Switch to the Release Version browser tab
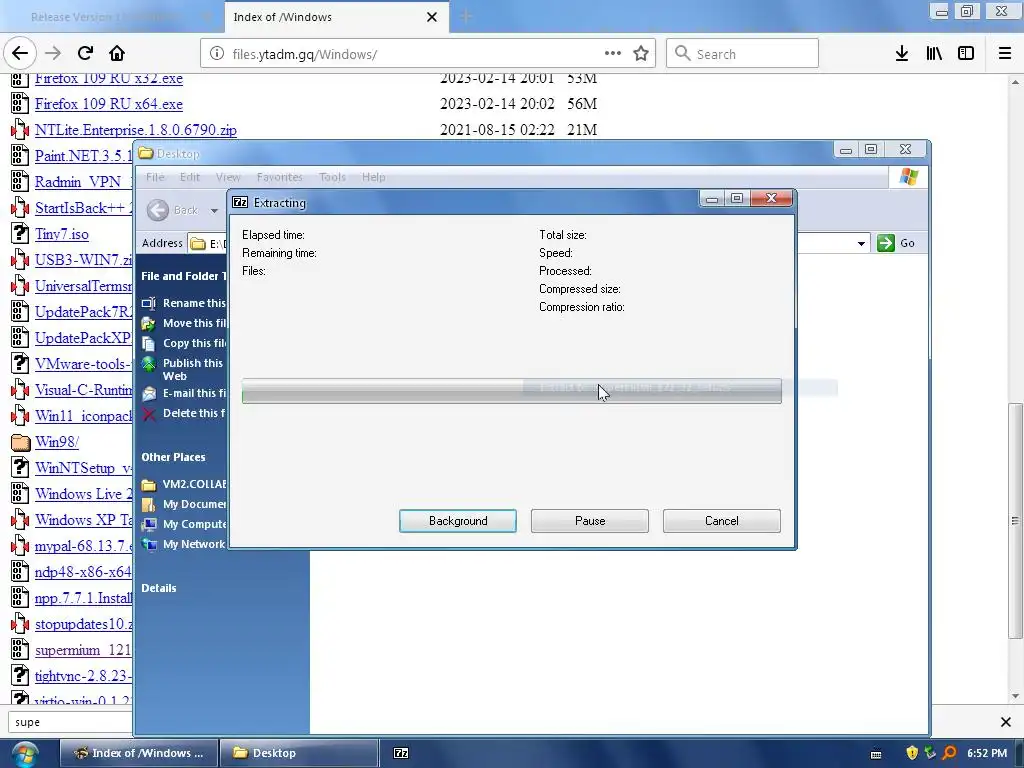This screenshot has width=1024, height=768. point(112,17)
